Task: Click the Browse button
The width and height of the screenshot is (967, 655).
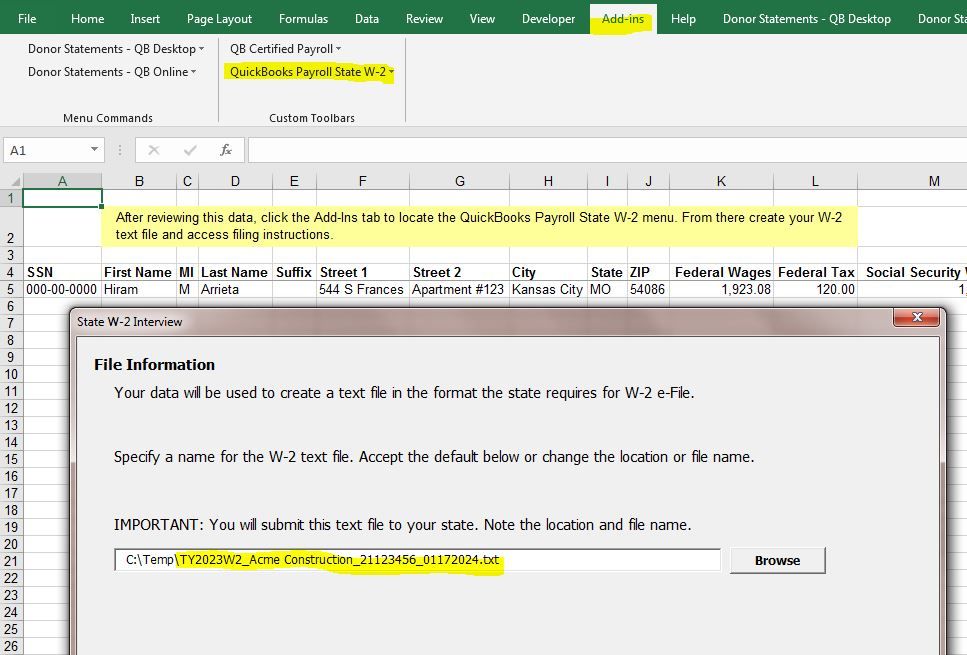Action: click(777, 560)
